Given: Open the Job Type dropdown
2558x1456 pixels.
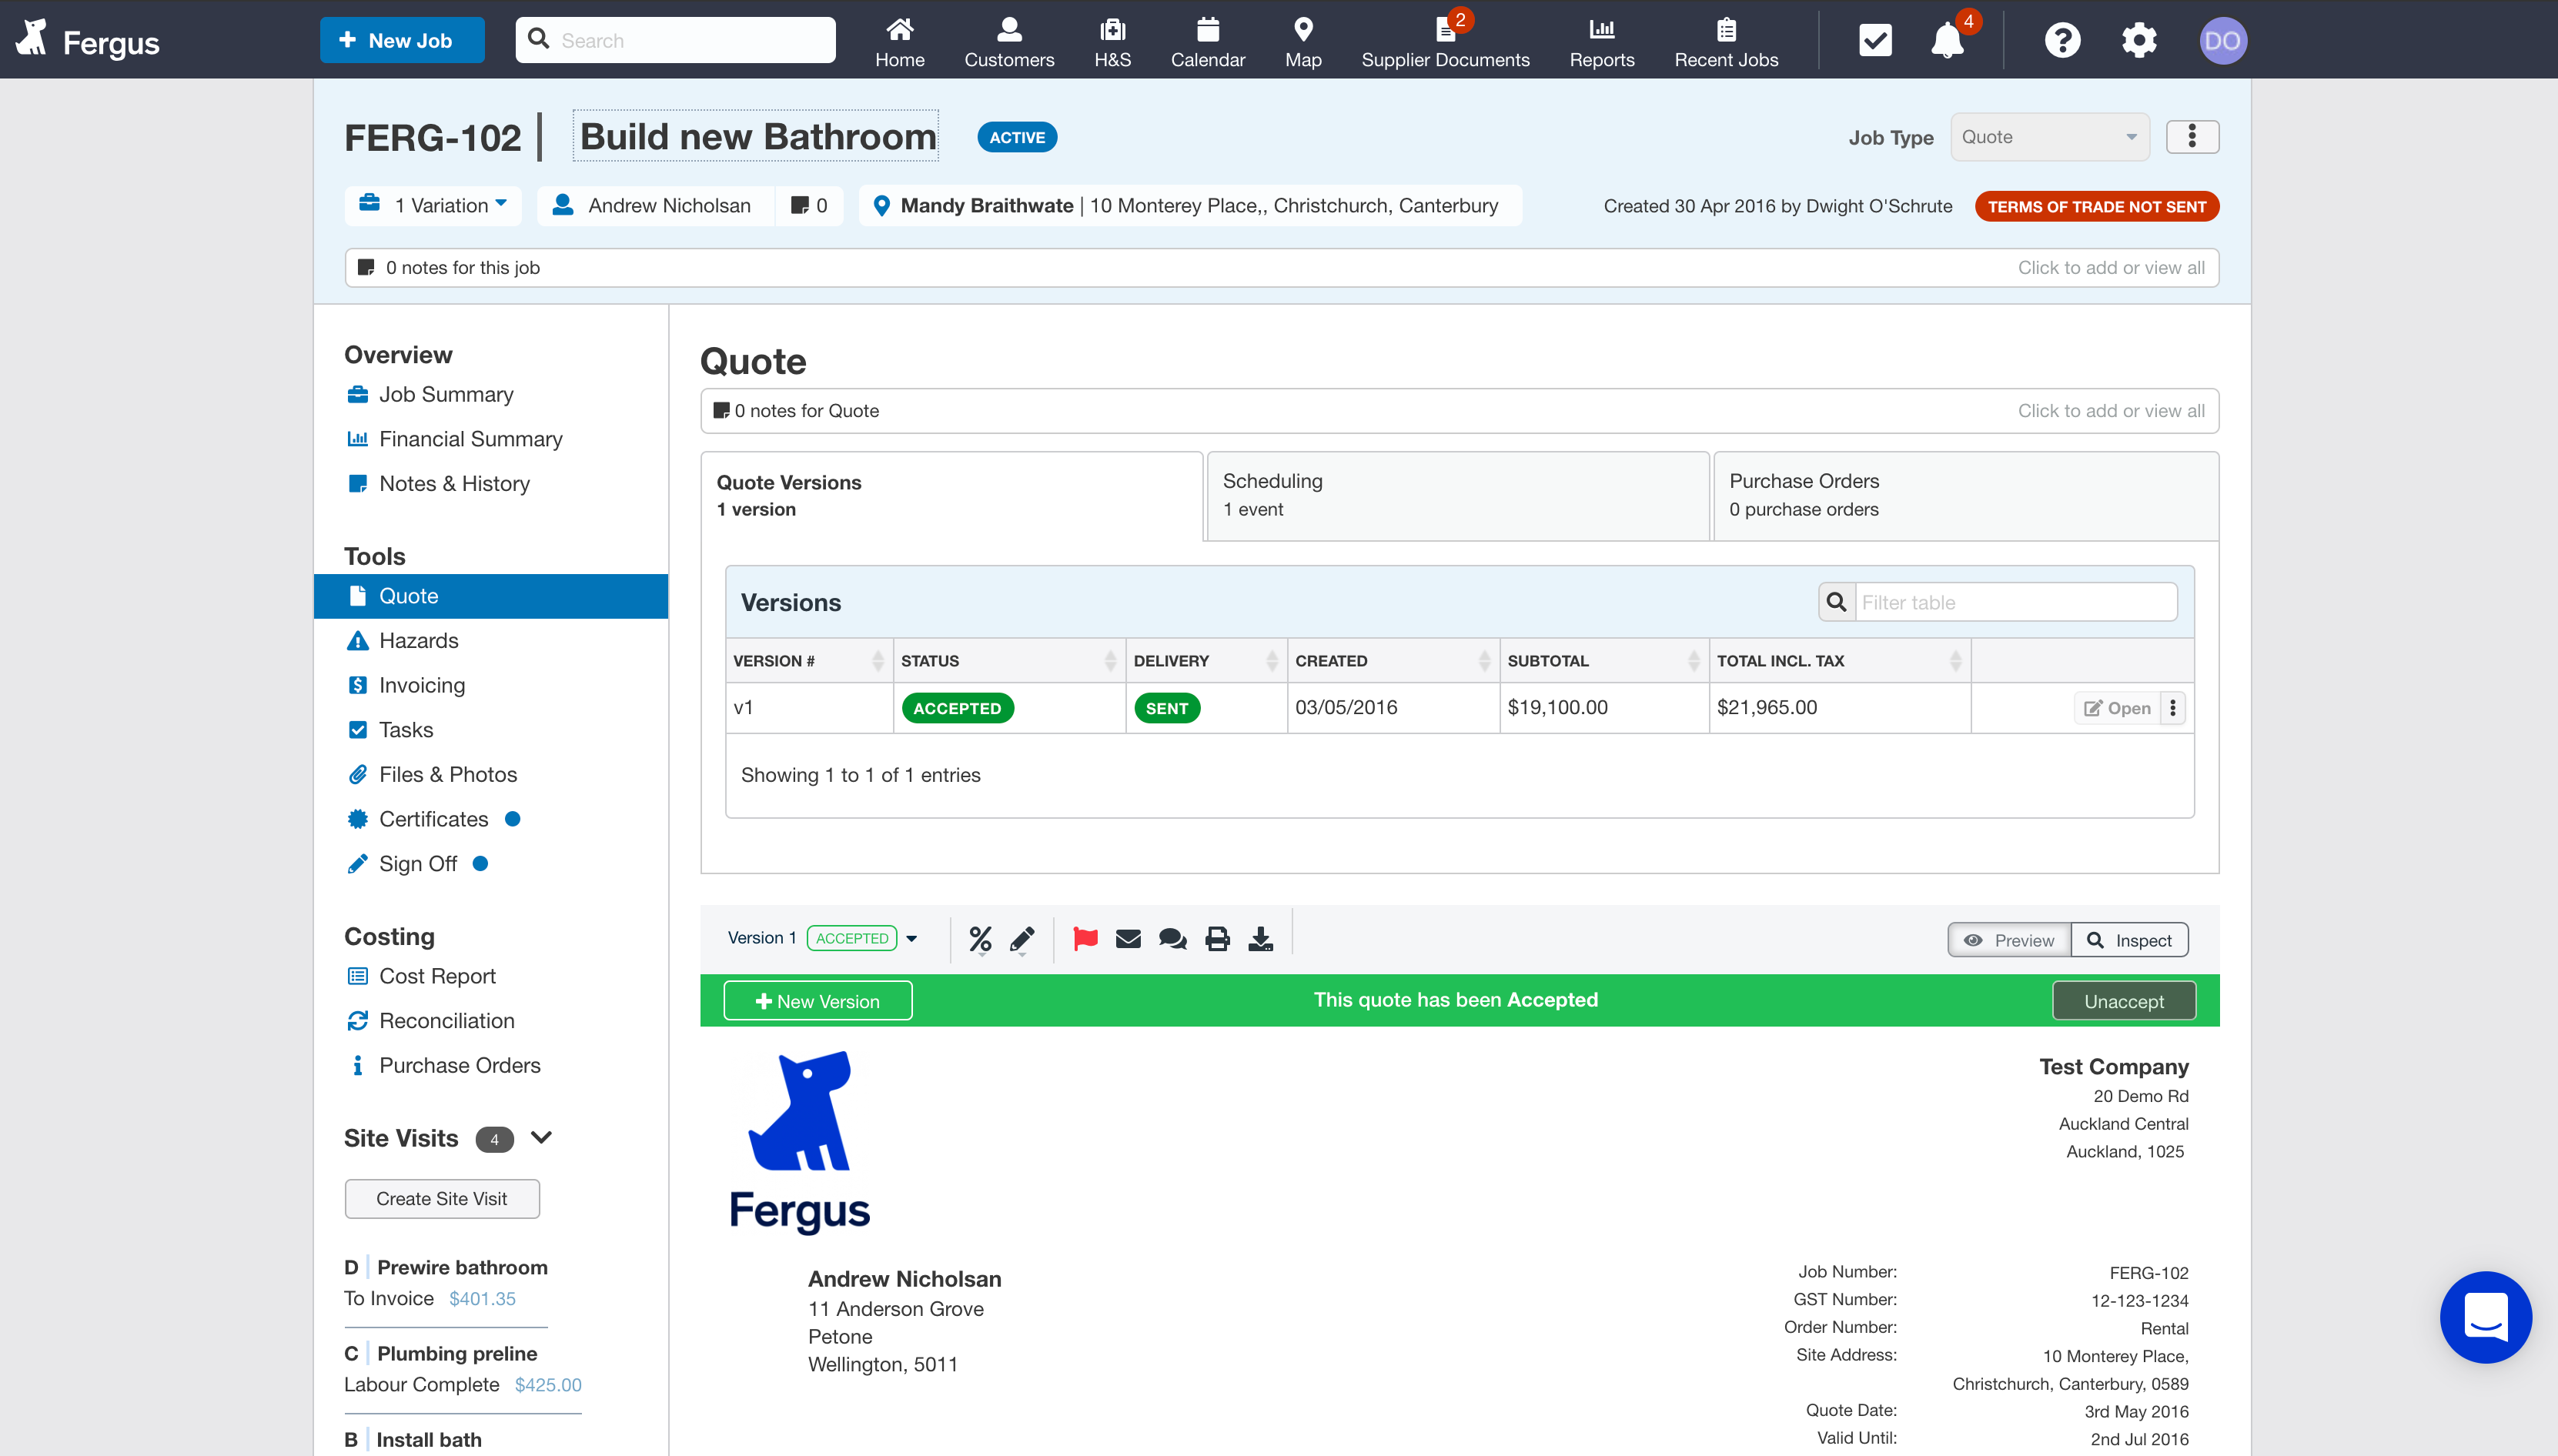Looking at the screenshot, I should tap(2048, 137).
